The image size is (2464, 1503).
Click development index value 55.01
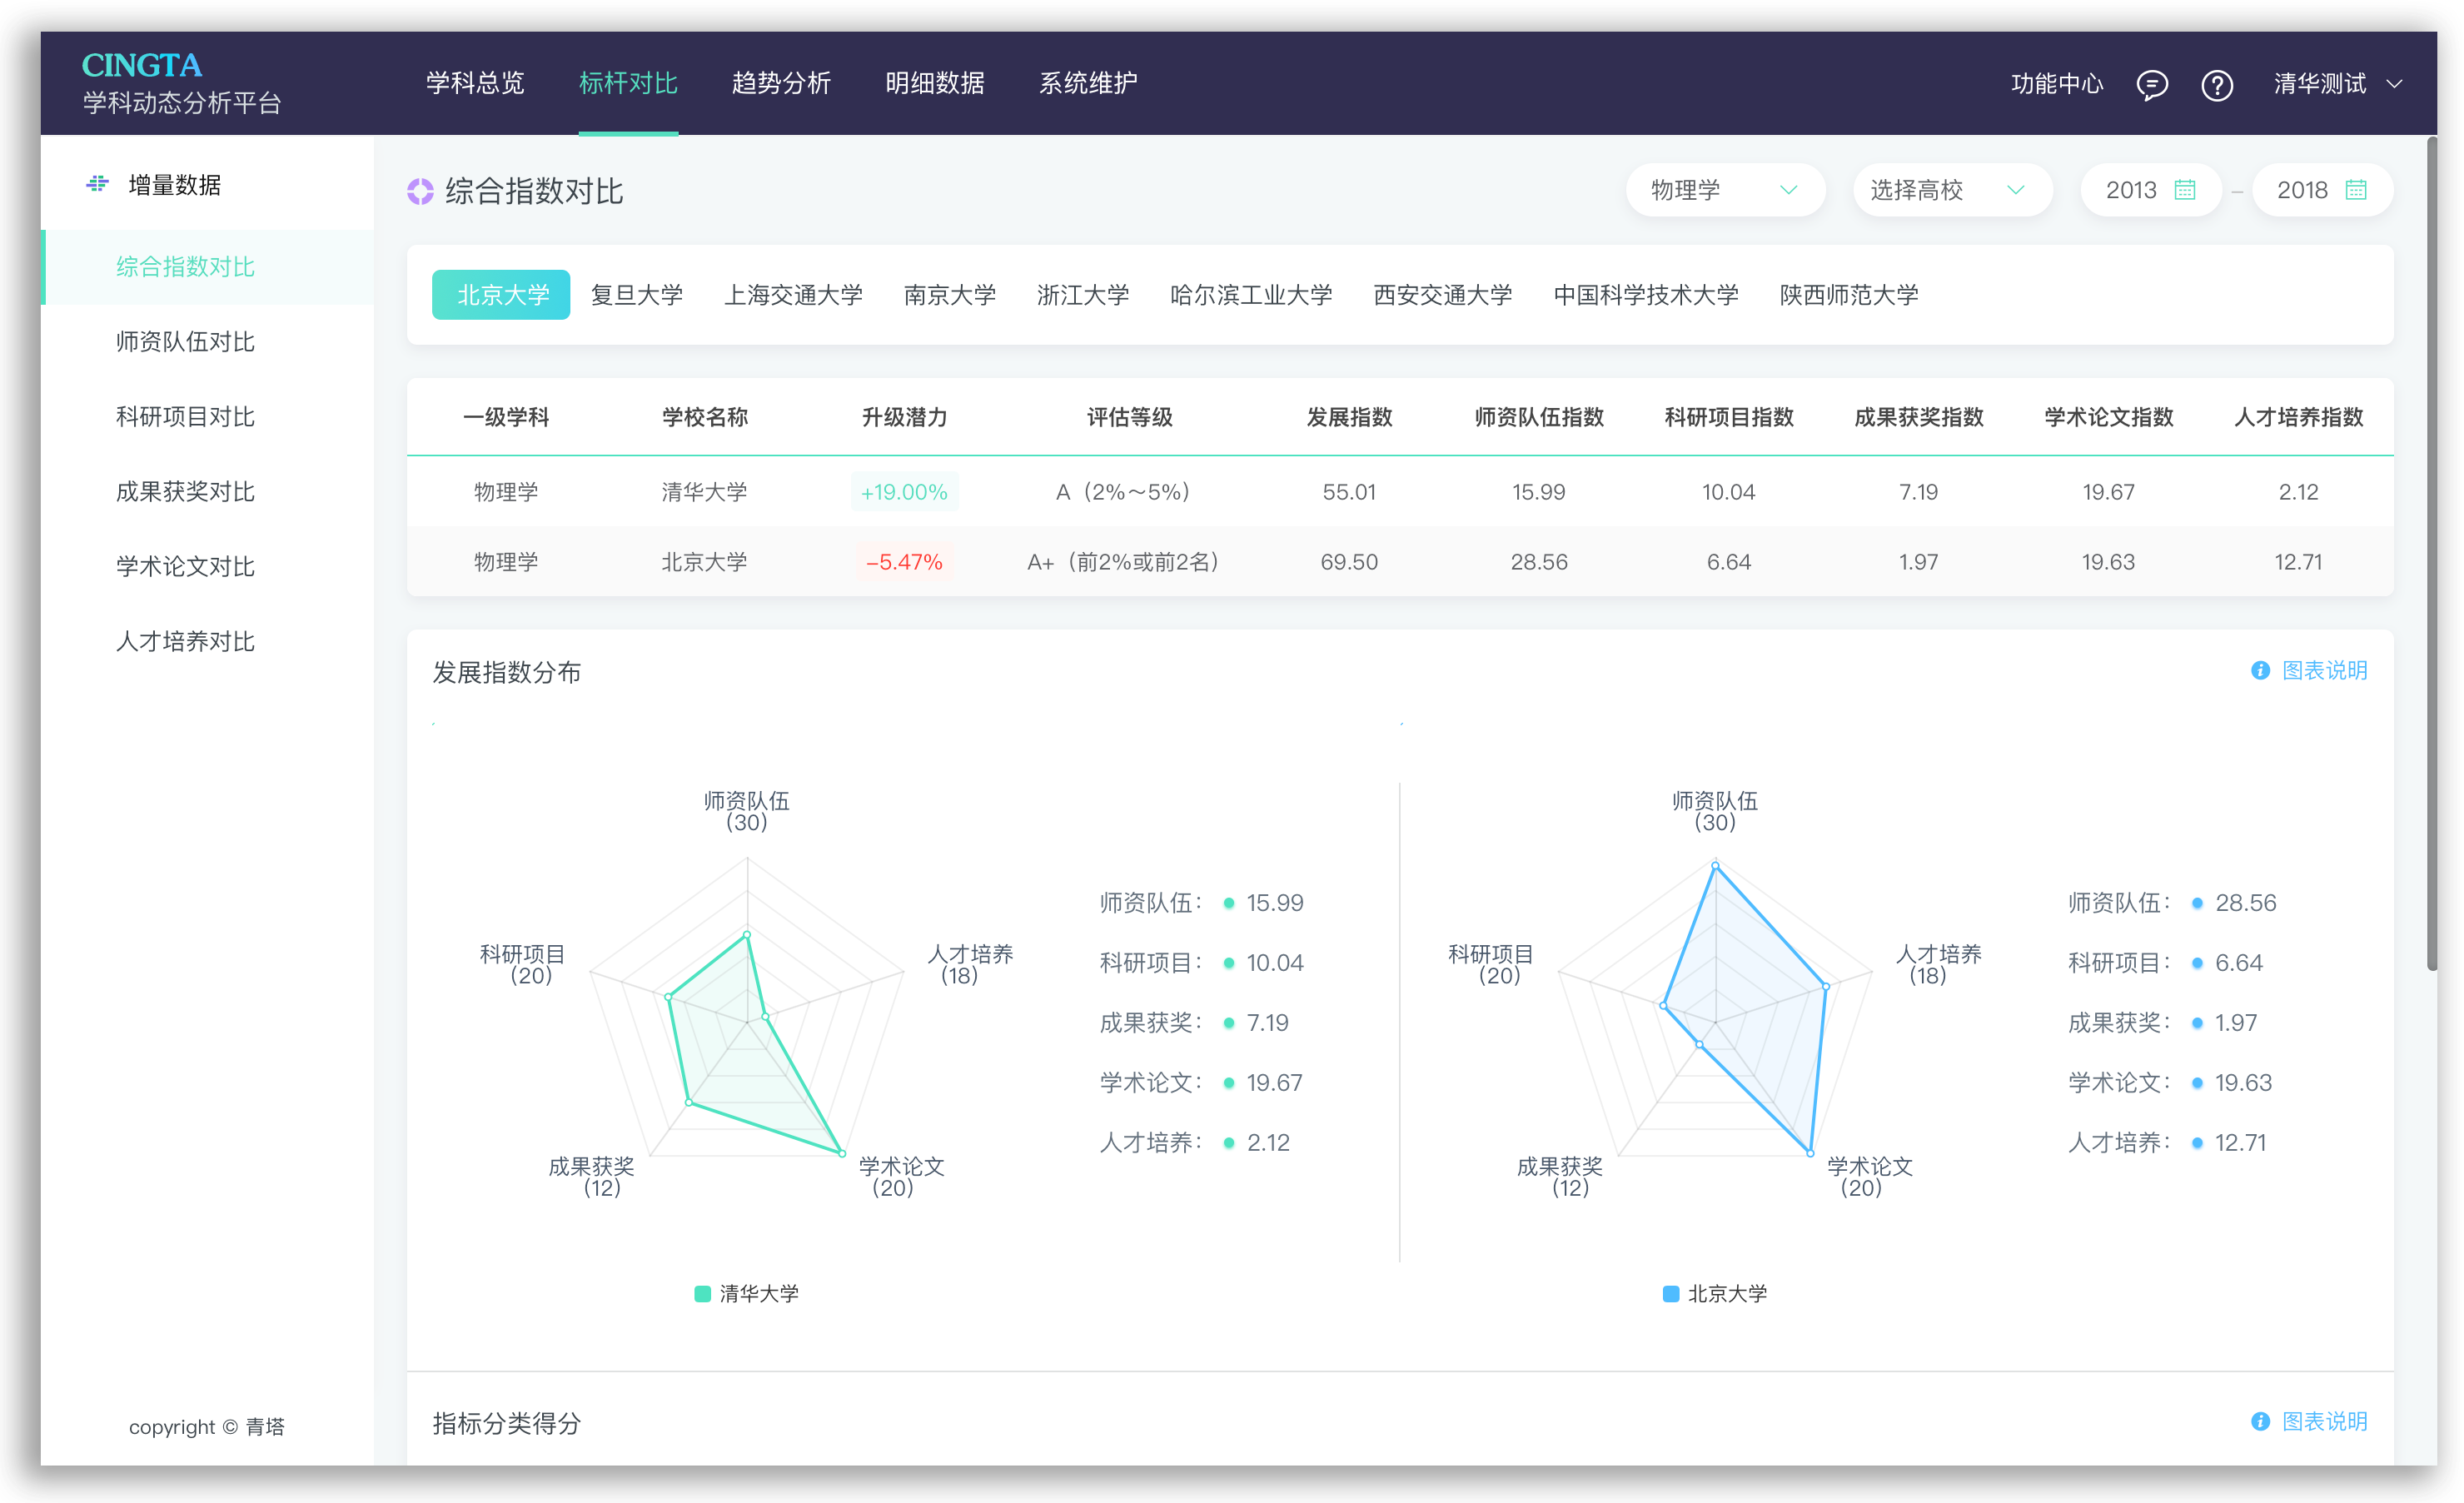tap(1349, 492)
